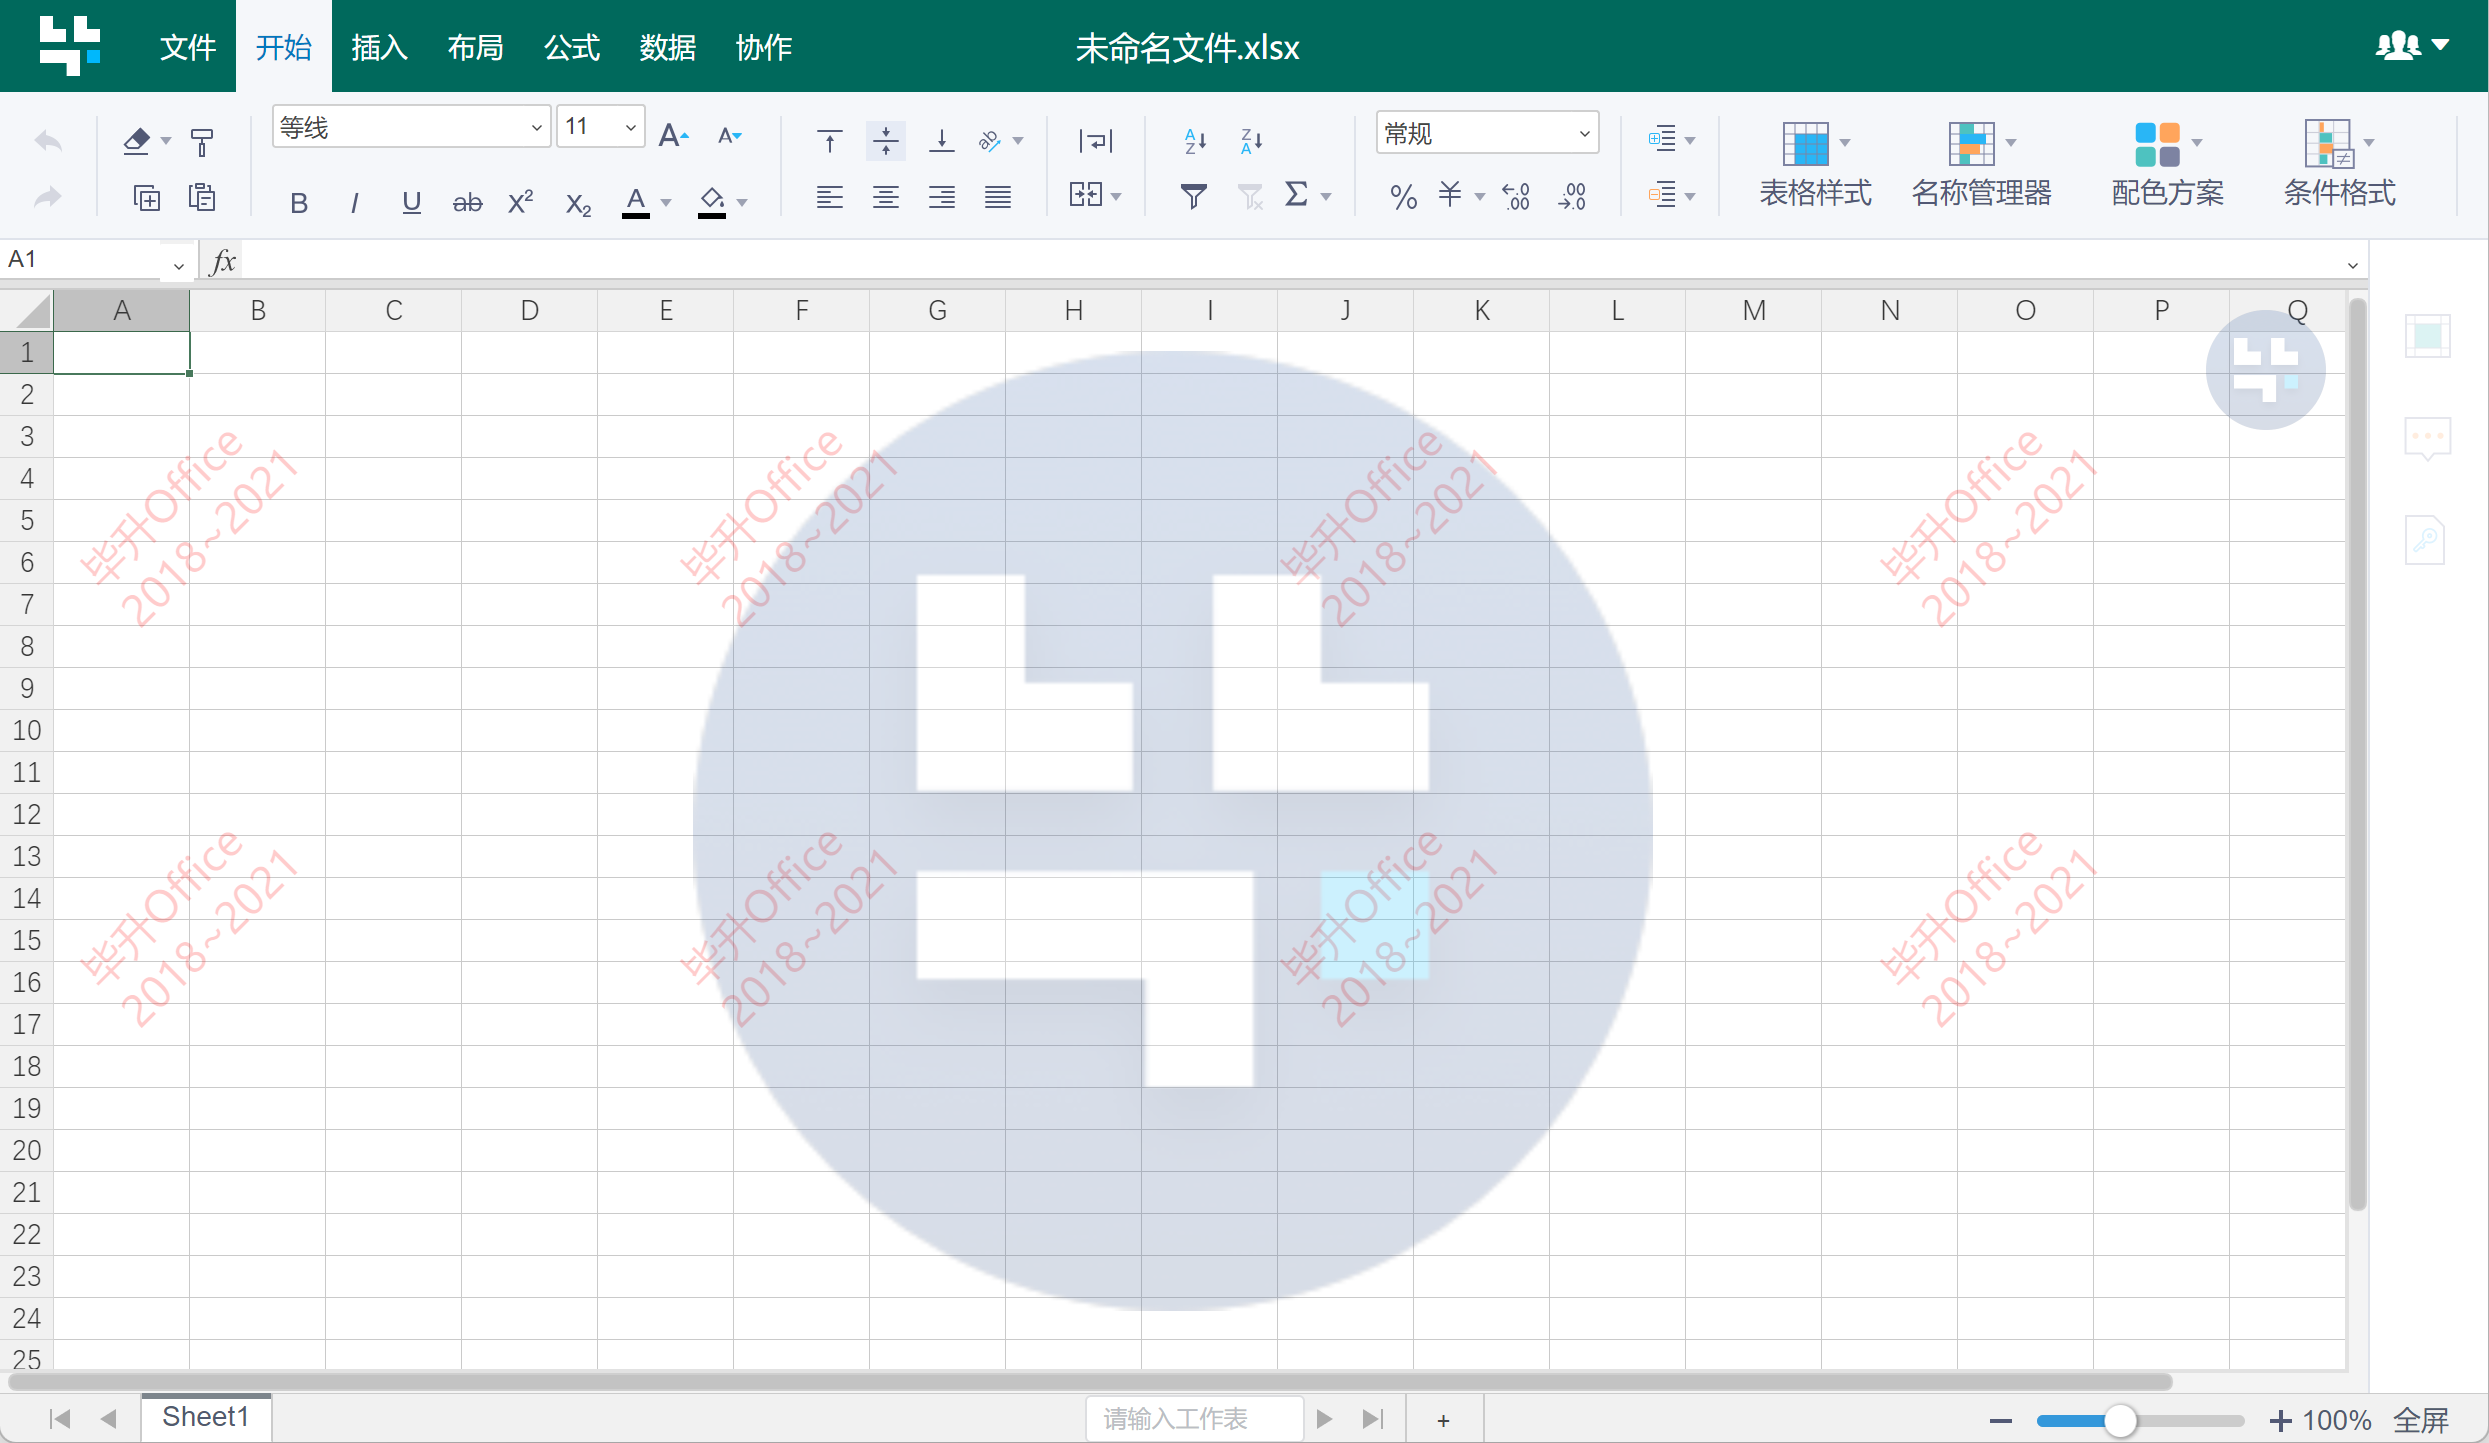Sort descending Z to A
2489x1443 pixels.
pyautogui.click(x=1251, y=141)
